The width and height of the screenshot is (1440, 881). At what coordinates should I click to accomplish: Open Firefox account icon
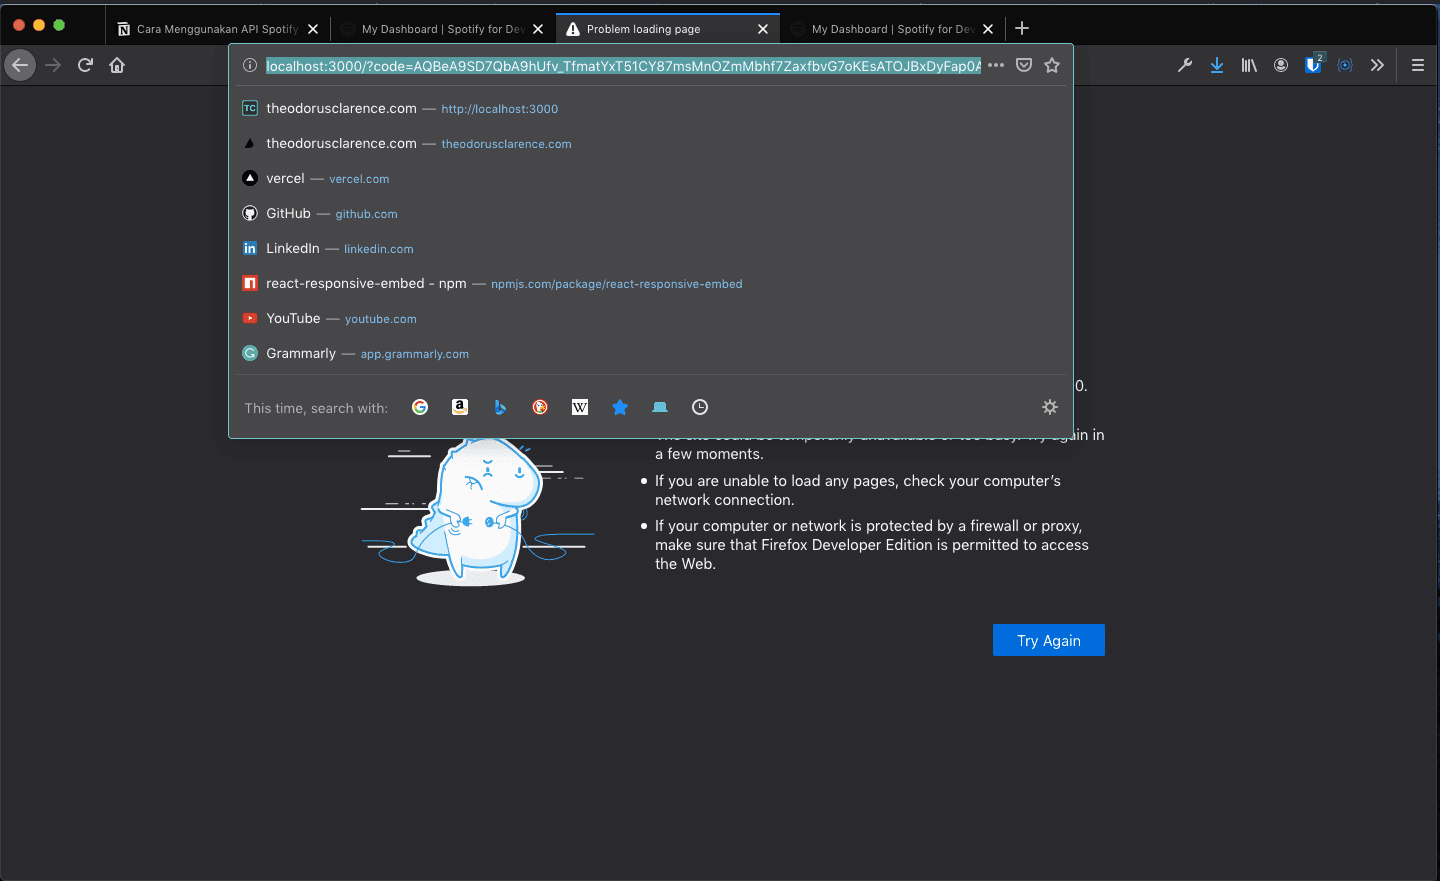[1281, 65]
